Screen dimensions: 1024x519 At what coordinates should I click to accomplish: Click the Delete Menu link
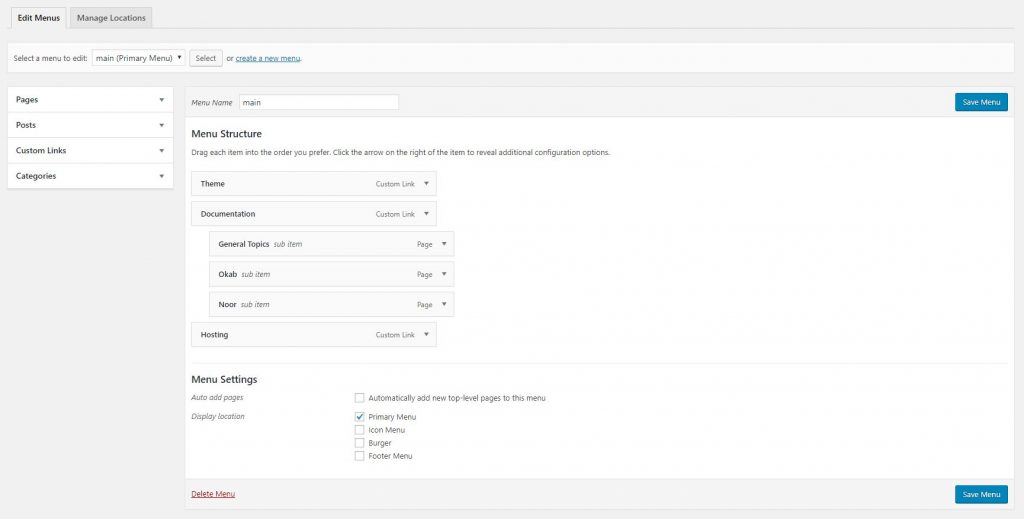click(213, 494)
